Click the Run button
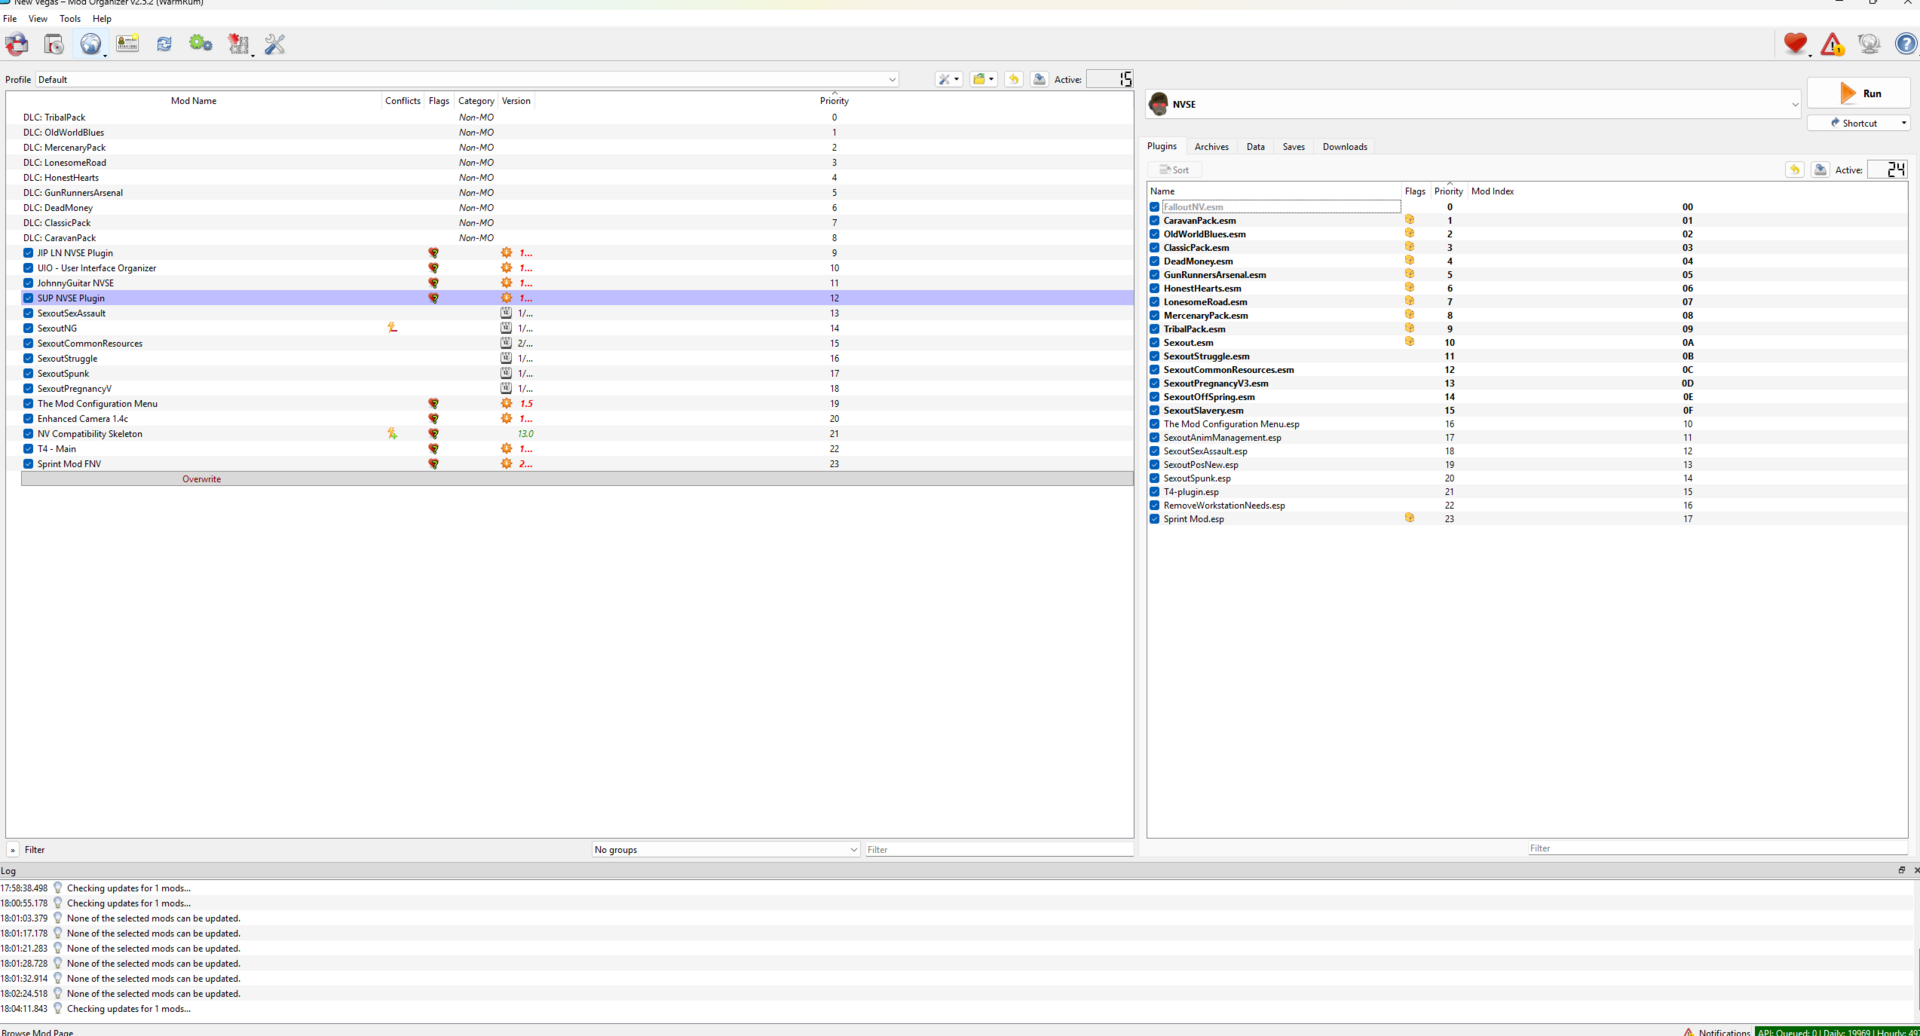Image resolution: width=1920 pixels, height=1036 pixels. coord(1859,93)
